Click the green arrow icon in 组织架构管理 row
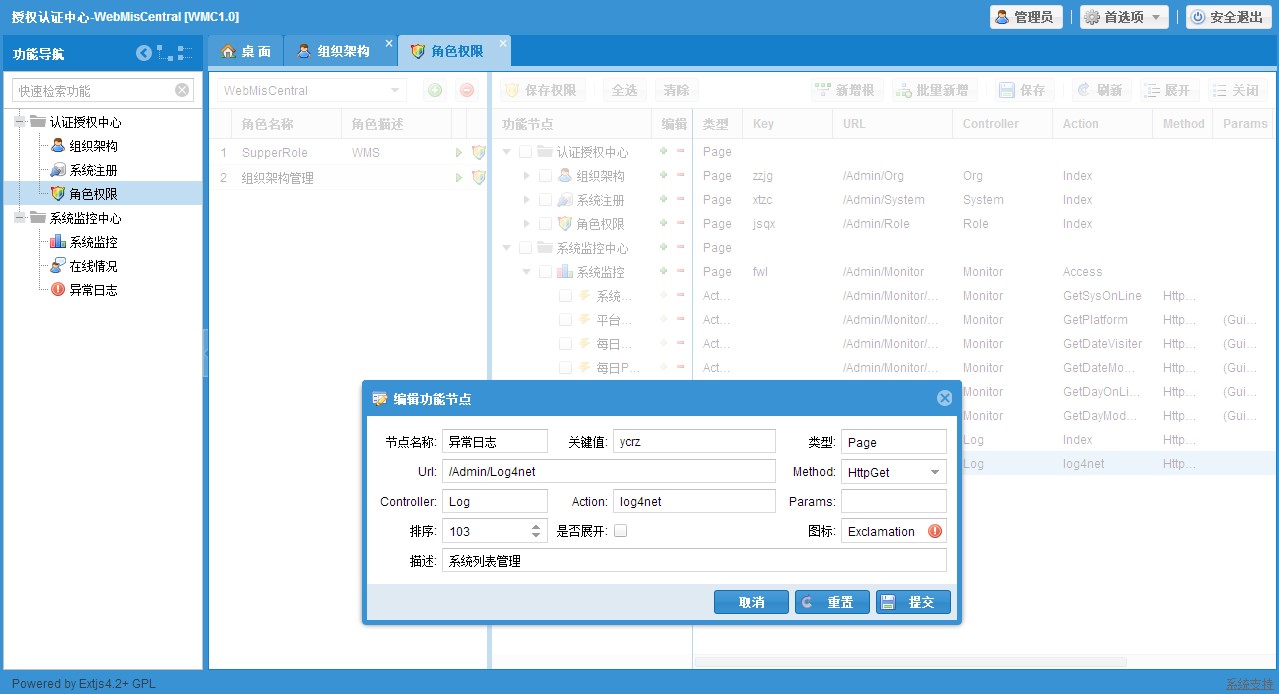The image size is (1279, 694). (460, 177)
